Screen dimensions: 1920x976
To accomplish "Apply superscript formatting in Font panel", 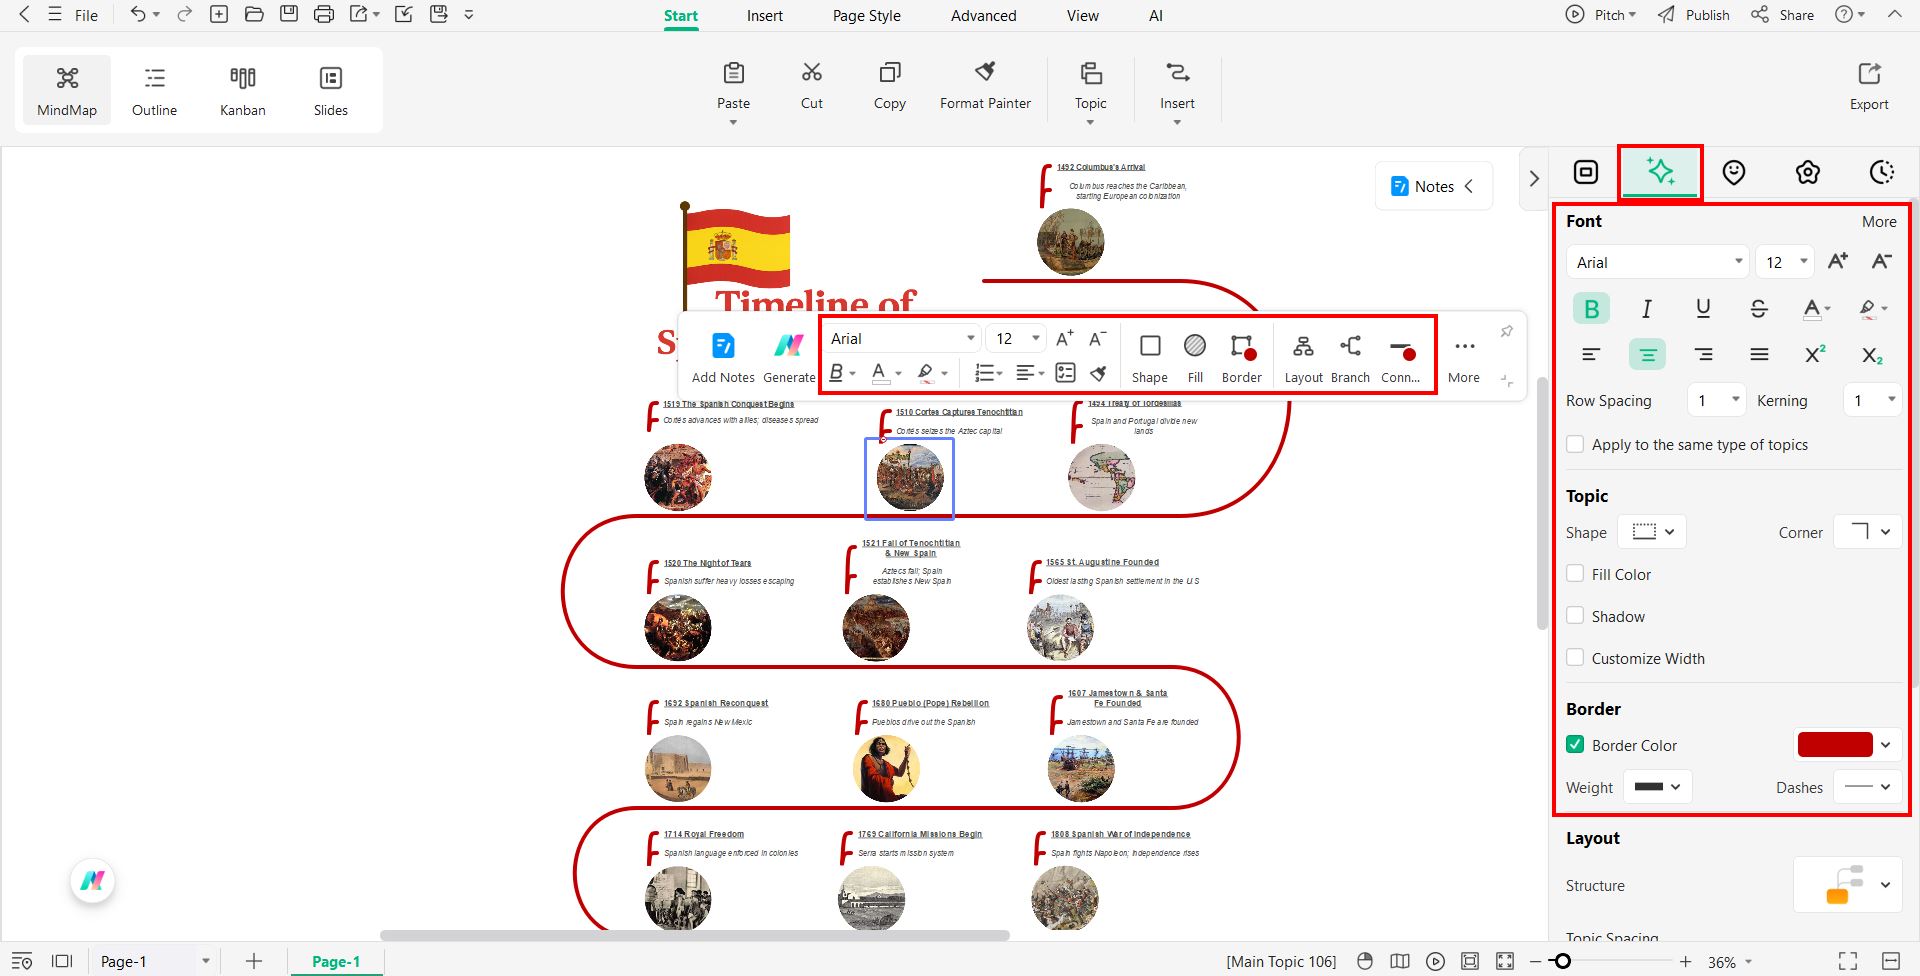I will (1815, 354).
